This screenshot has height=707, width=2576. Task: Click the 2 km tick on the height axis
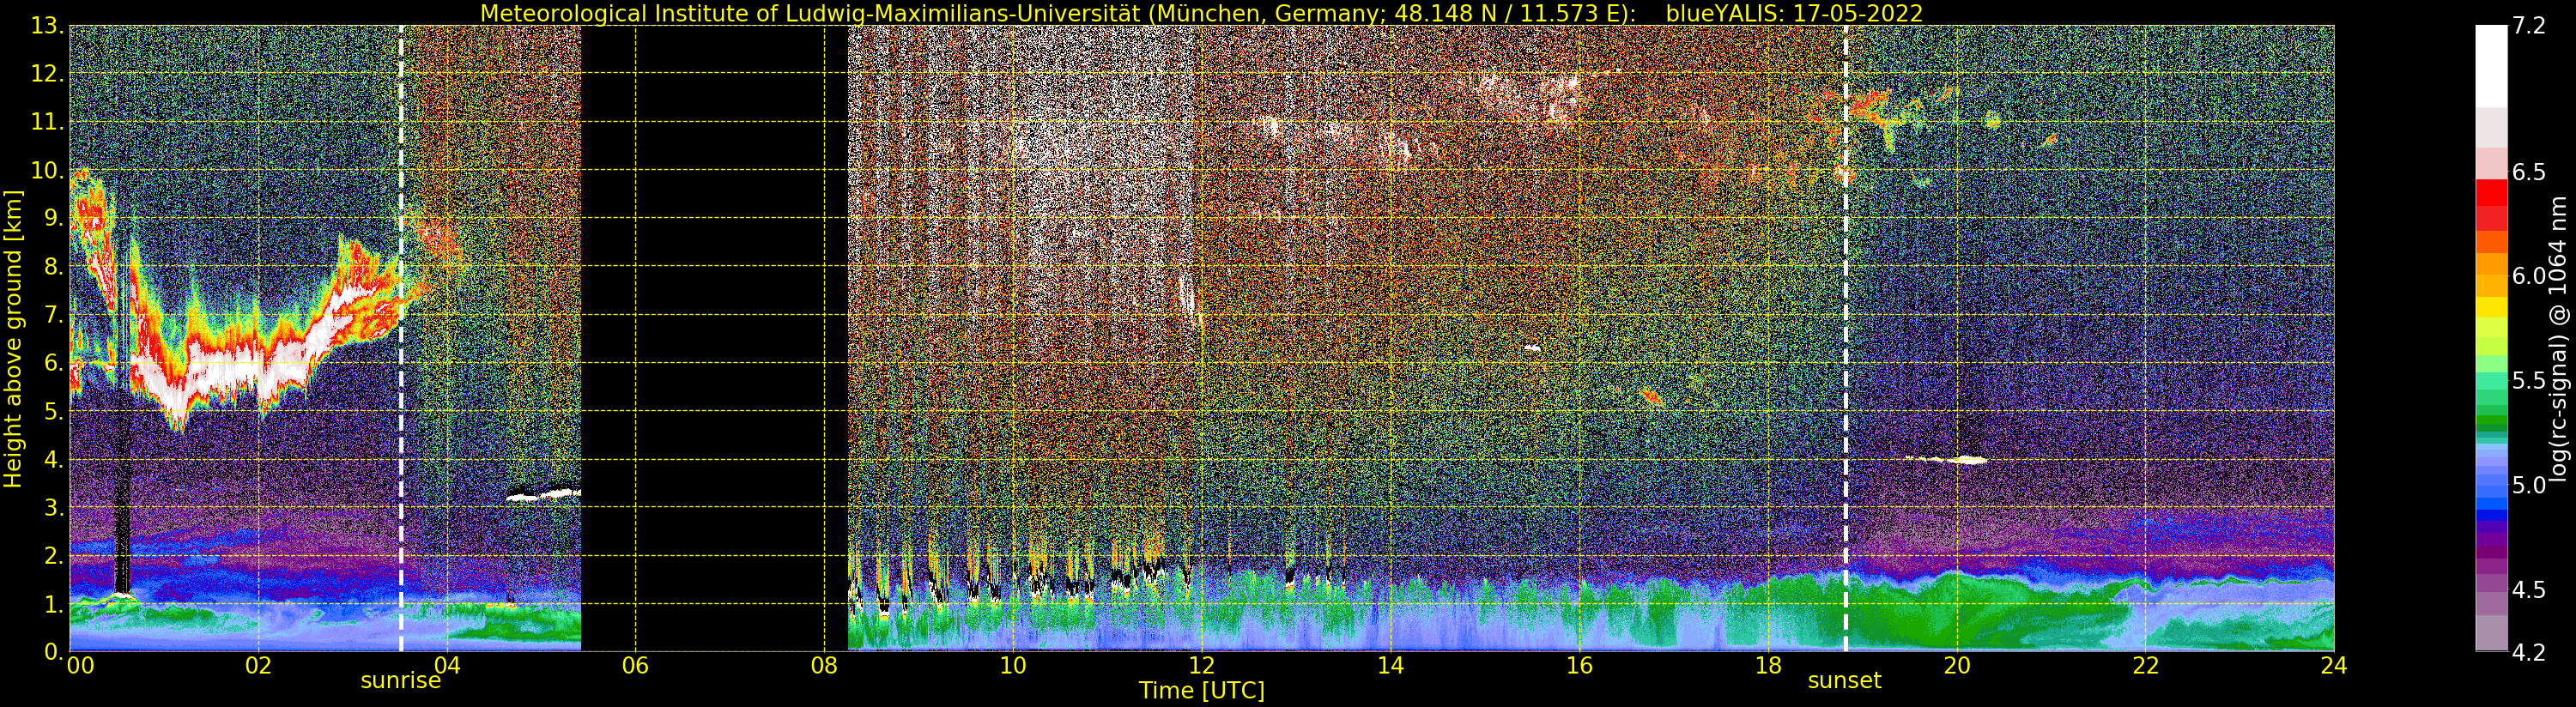(x=53, y=555)
